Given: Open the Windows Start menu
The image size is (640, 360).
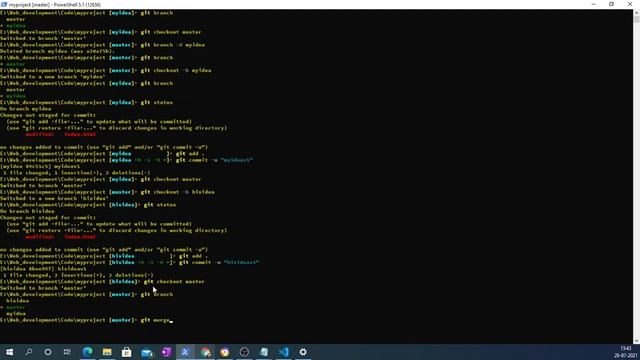Looking at the screenshot, I should click(9, 352).
